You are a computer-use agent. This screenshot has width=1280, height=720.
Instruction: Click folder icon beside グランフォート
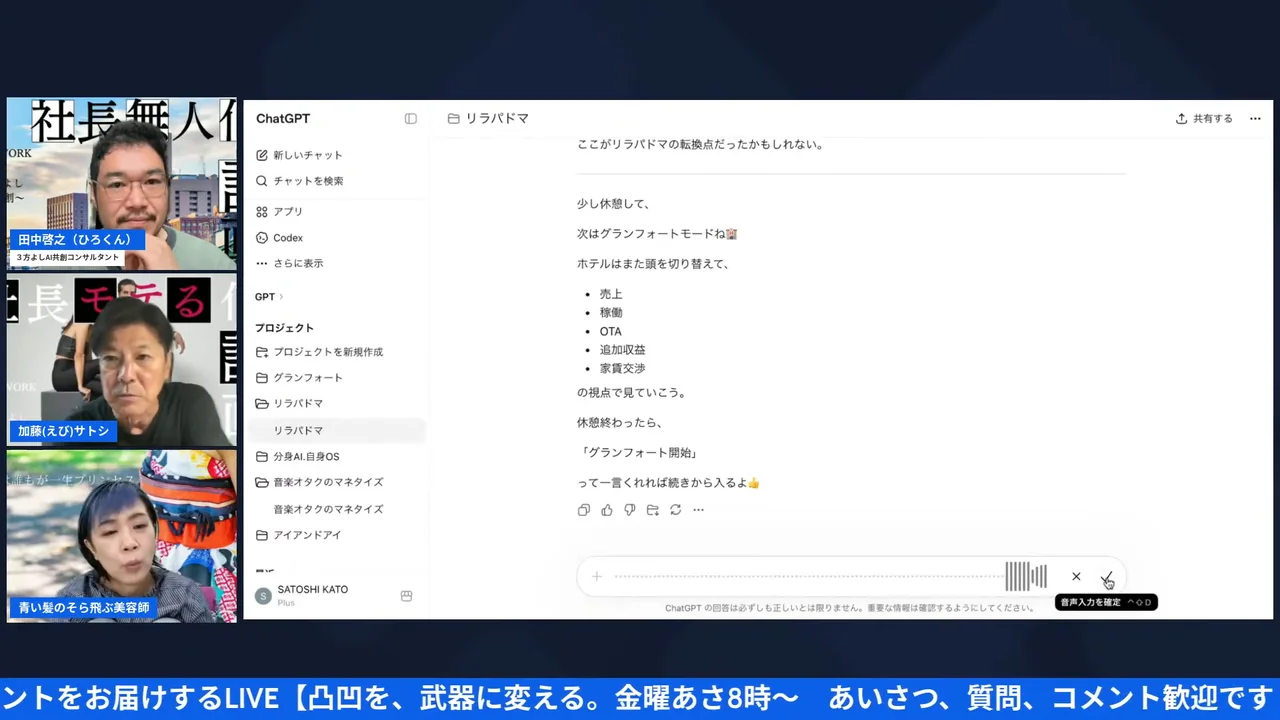pos(262,378)
